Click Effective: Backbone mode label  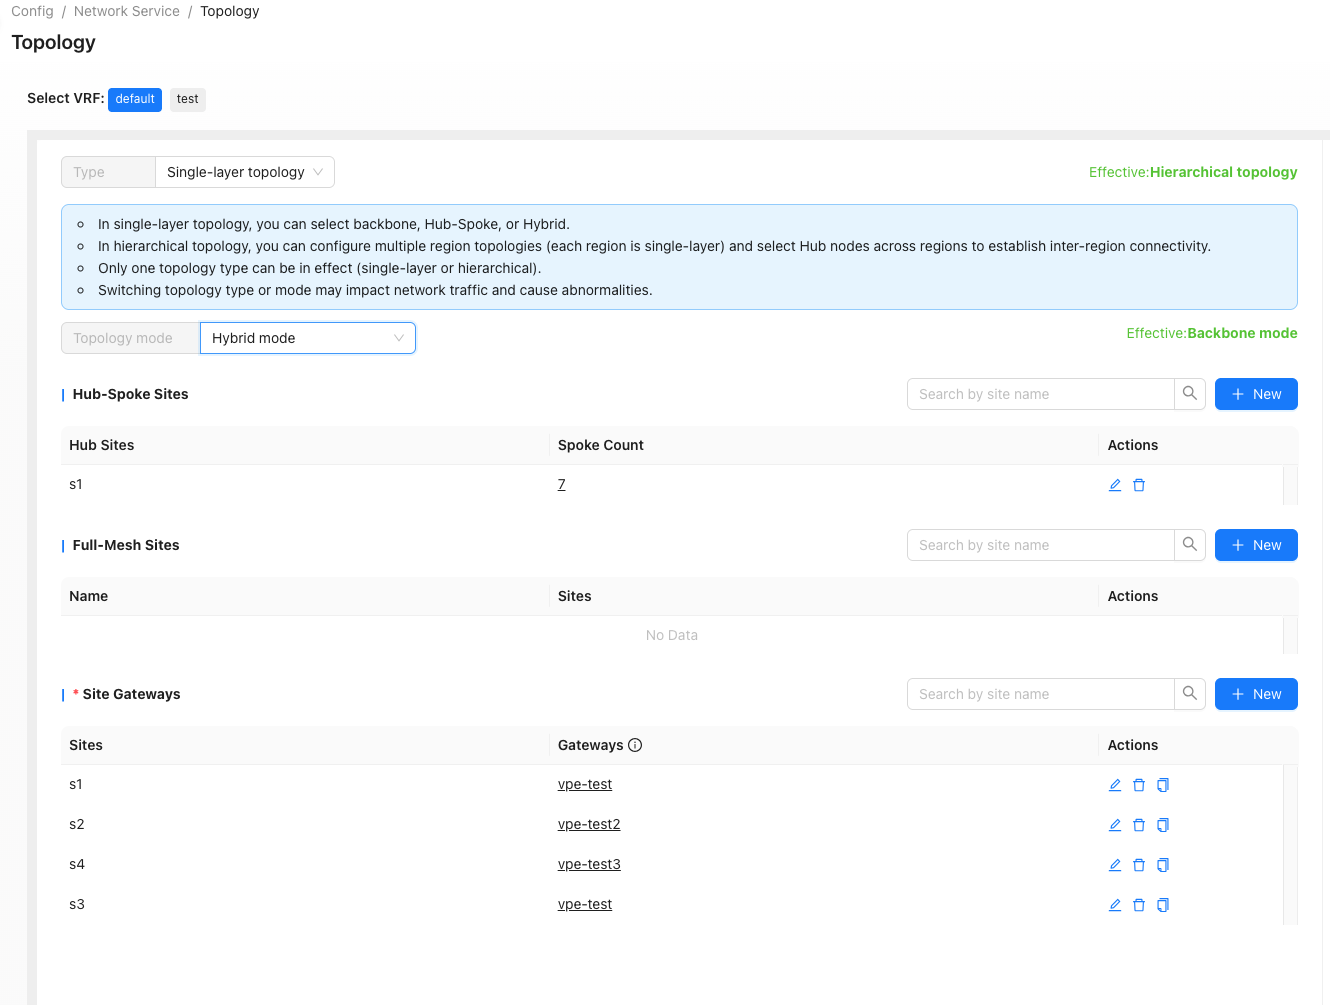tap(1212, 333)
